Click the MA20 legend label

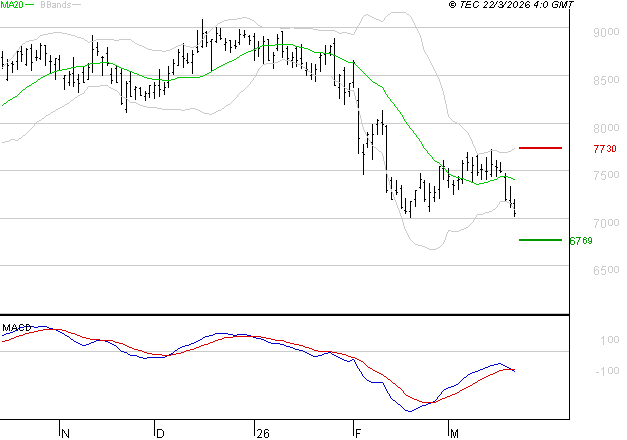[11, 5]
